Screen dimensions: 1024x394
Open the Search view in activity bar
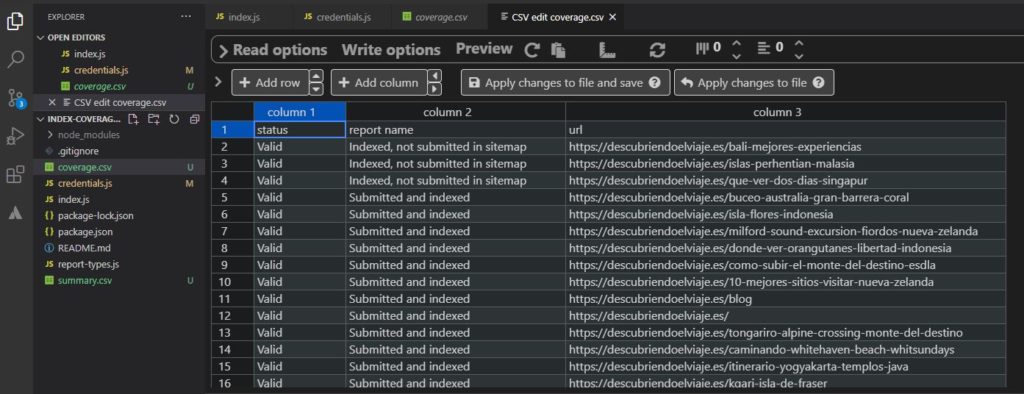[16, 59]
